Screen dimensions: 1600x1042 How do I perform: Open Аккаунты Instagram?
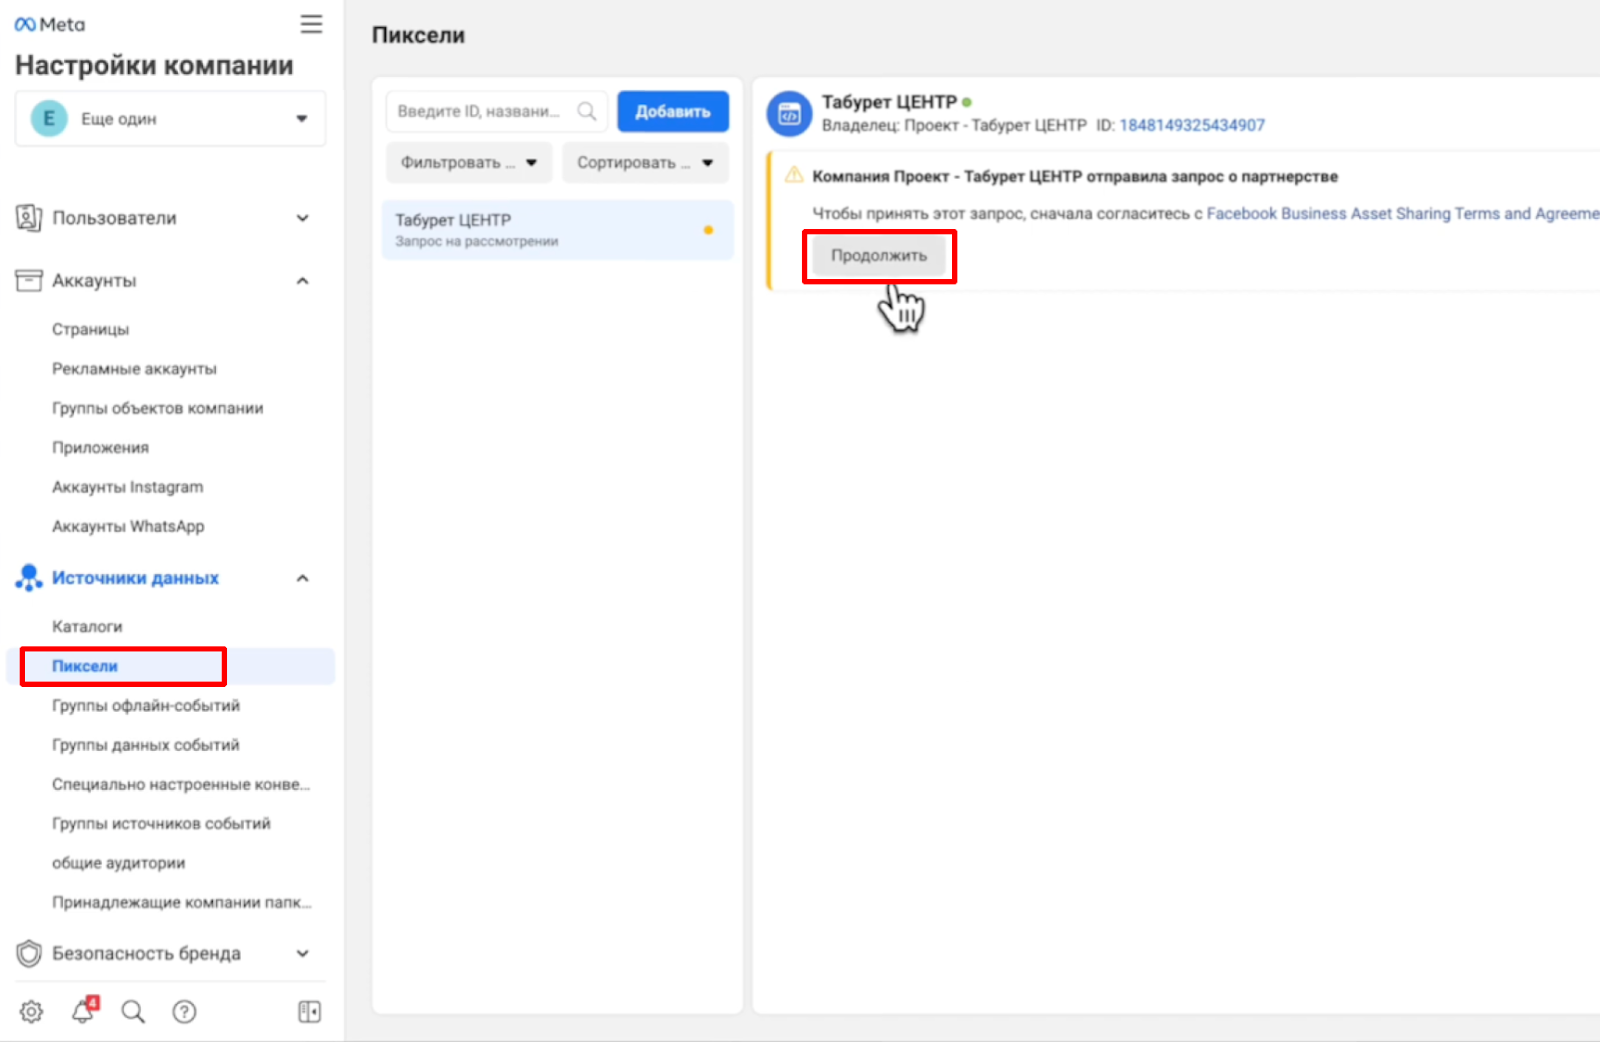pos(127,487)
